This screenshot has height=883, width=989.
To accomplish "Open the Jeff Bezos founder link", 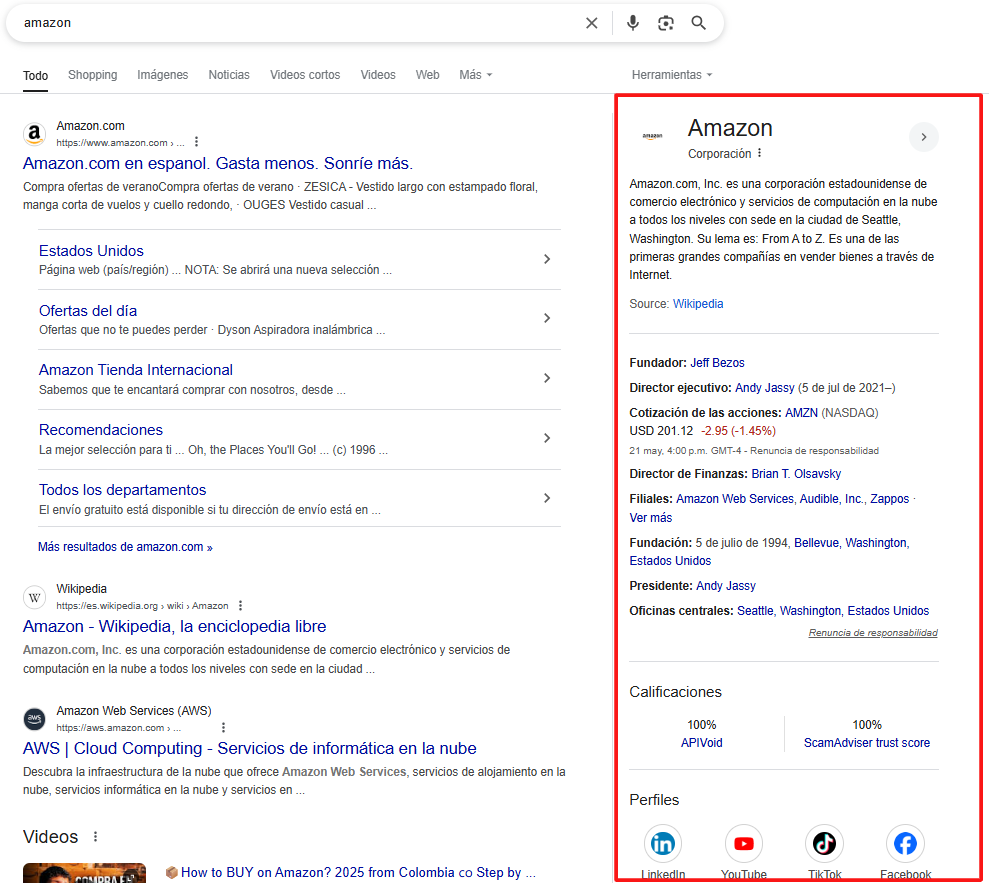I will (x=717, y=363).
